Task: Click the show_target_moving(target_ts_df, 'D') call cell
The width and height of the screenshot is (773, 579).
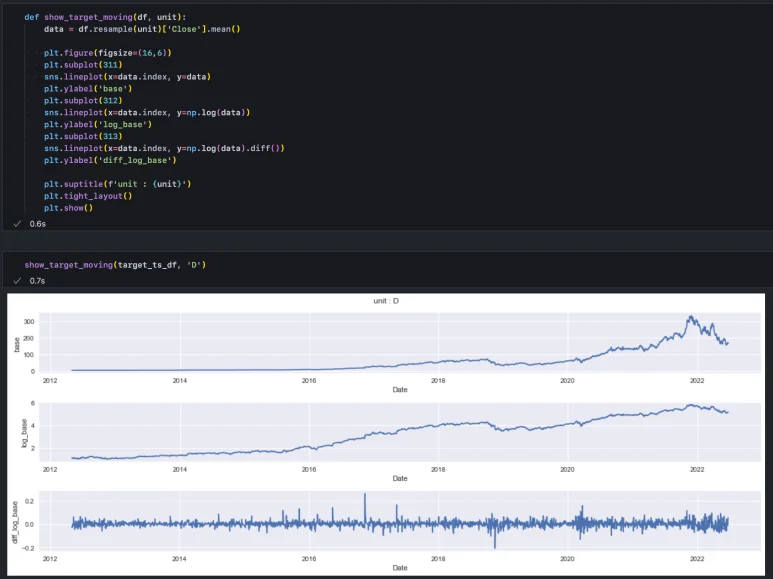Action: (x=115, y=265)
